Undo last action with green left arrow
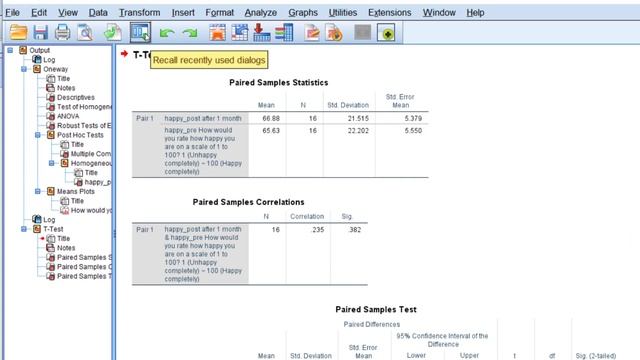The height and width of the screenshot is (360, 640). click(167, 33)
